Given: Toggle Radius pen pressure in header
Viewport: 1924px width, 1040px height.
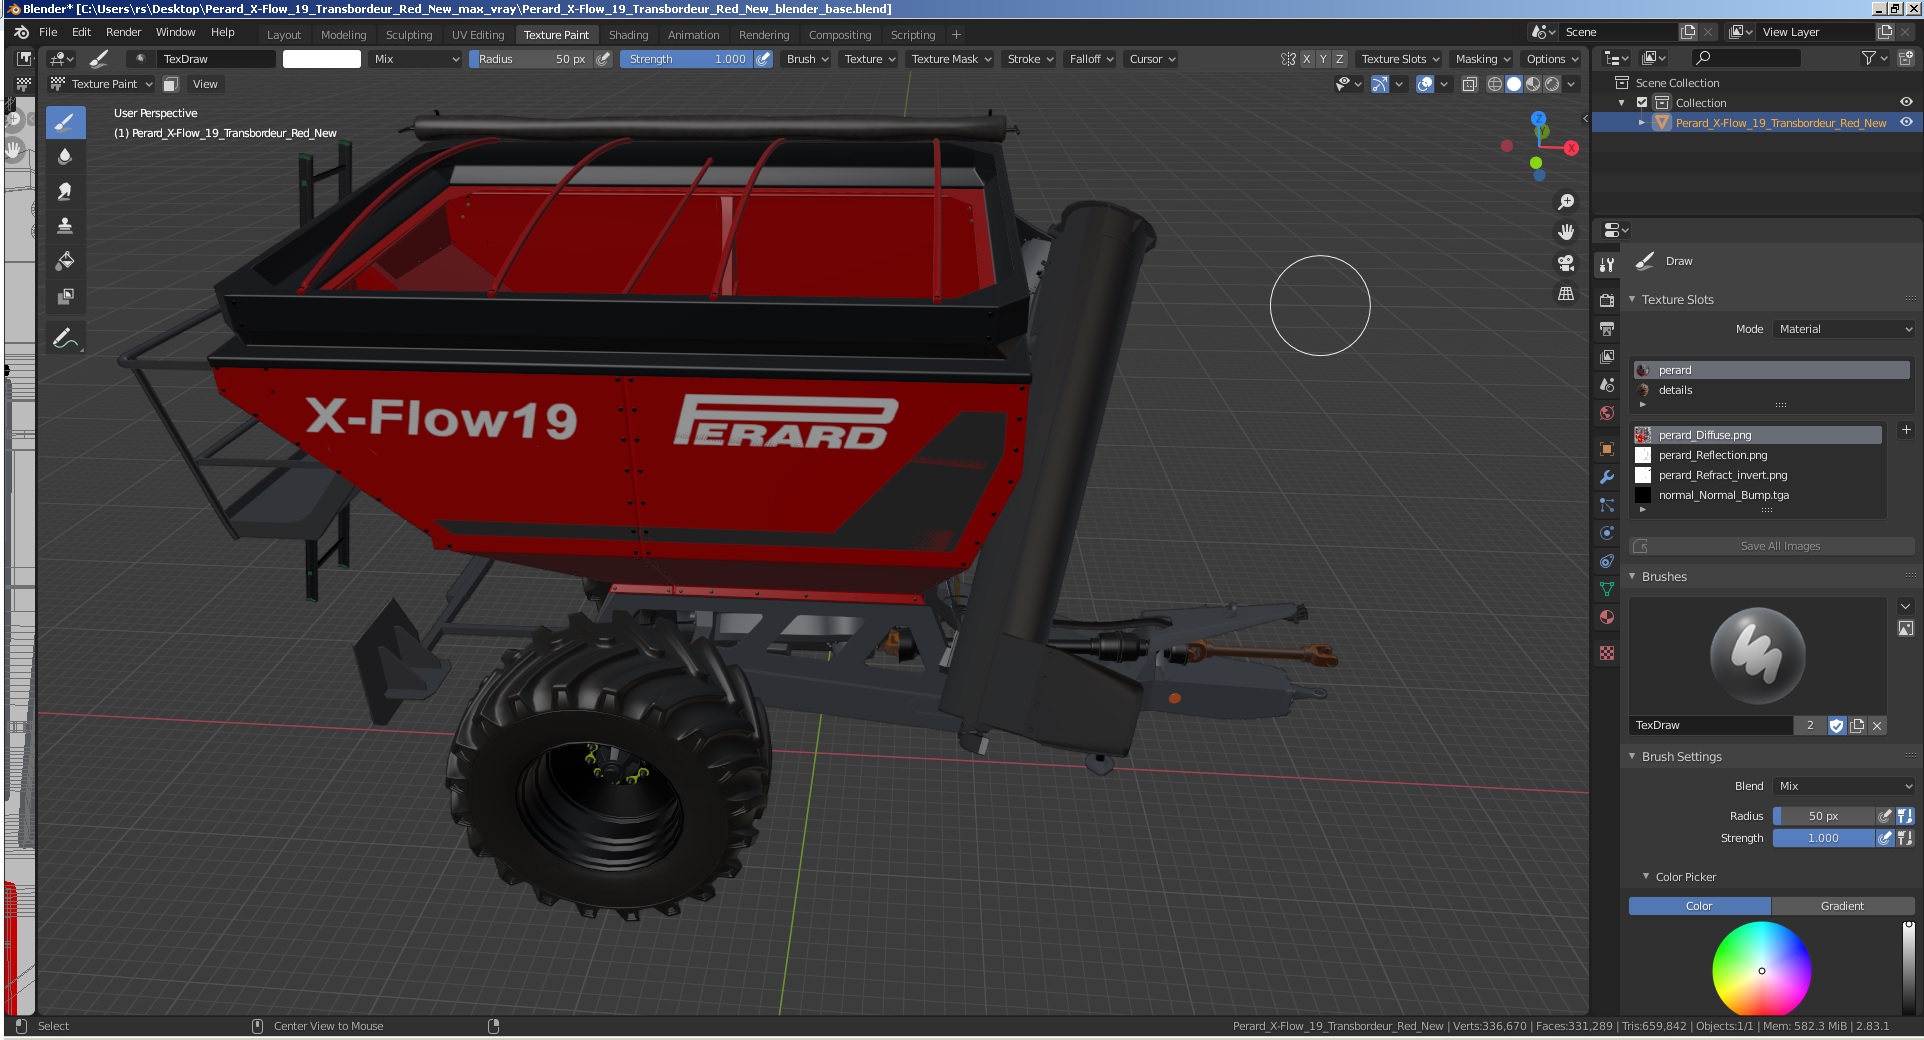Looking at the screenshot, I should click(603, 59).
